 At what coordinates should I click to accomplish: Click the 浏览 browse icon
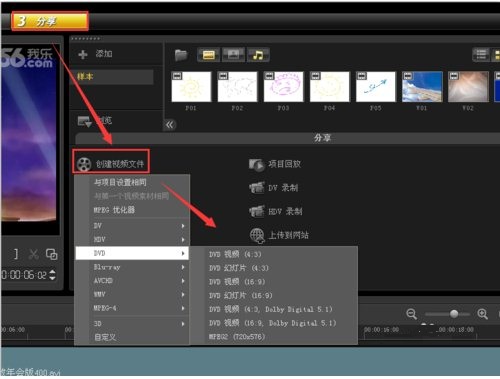84,121
